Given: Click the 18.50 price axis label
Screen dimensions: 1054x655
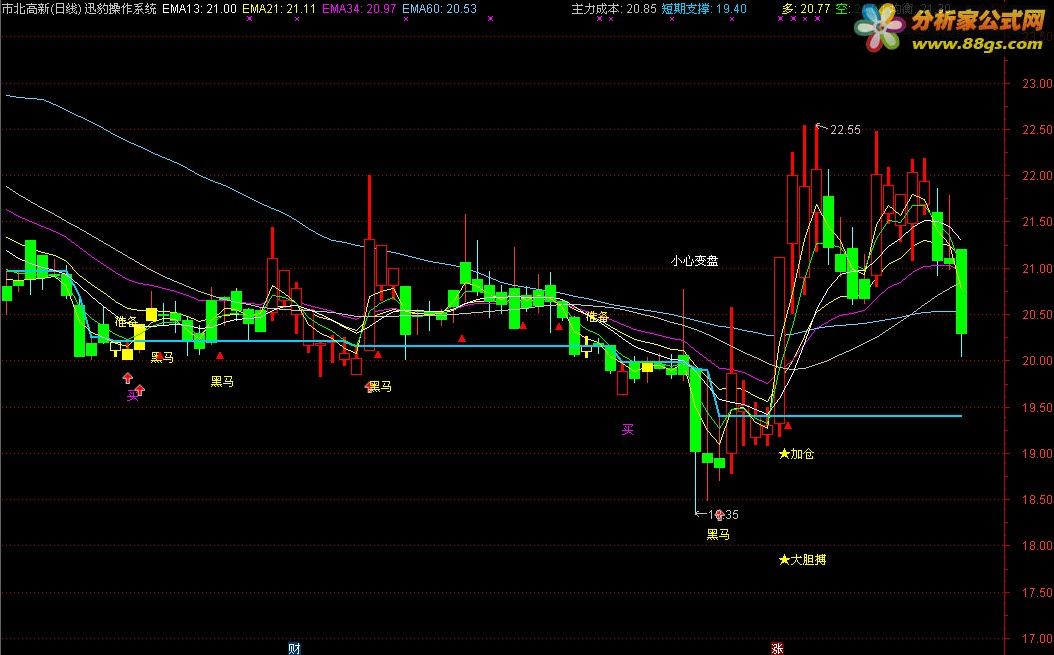Looking at the screenshot, I should point(1037,500).
